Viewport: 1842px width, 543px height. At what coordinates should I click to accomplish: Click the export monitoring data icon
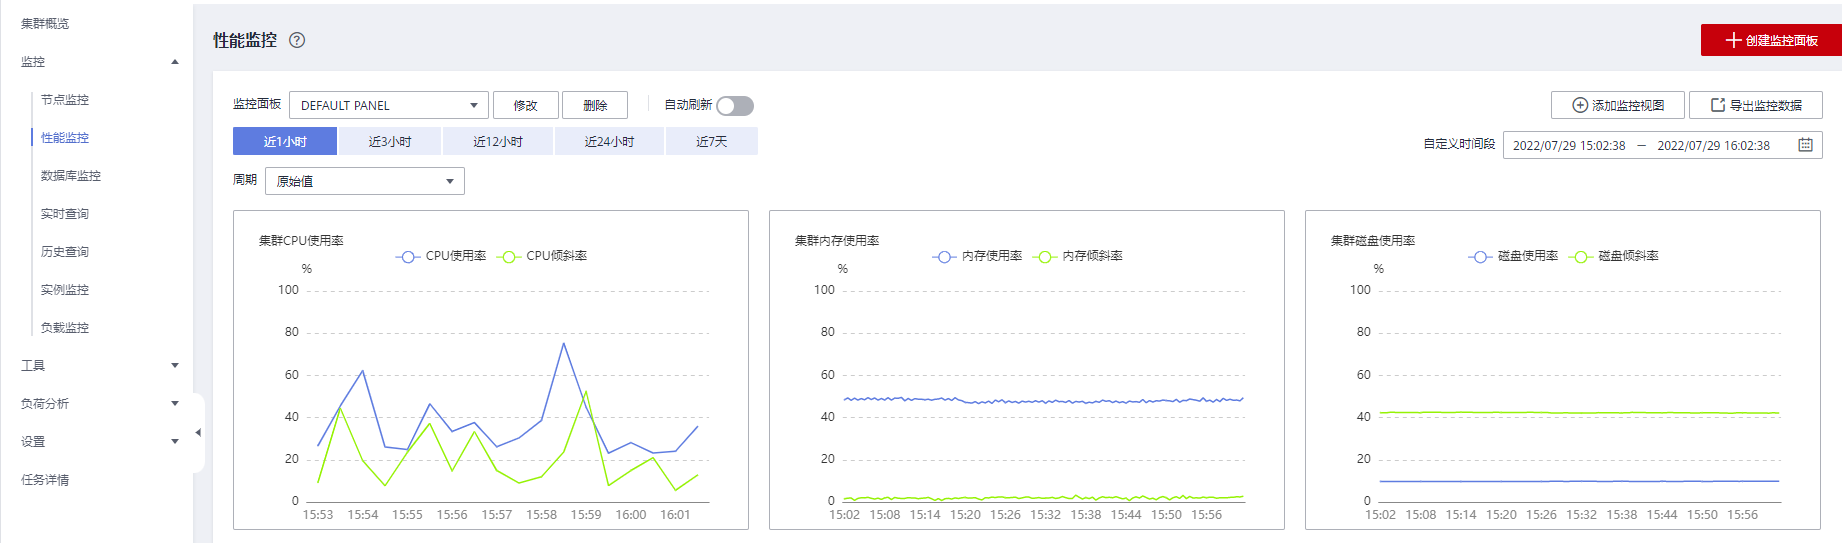[x=1717, y=105]
